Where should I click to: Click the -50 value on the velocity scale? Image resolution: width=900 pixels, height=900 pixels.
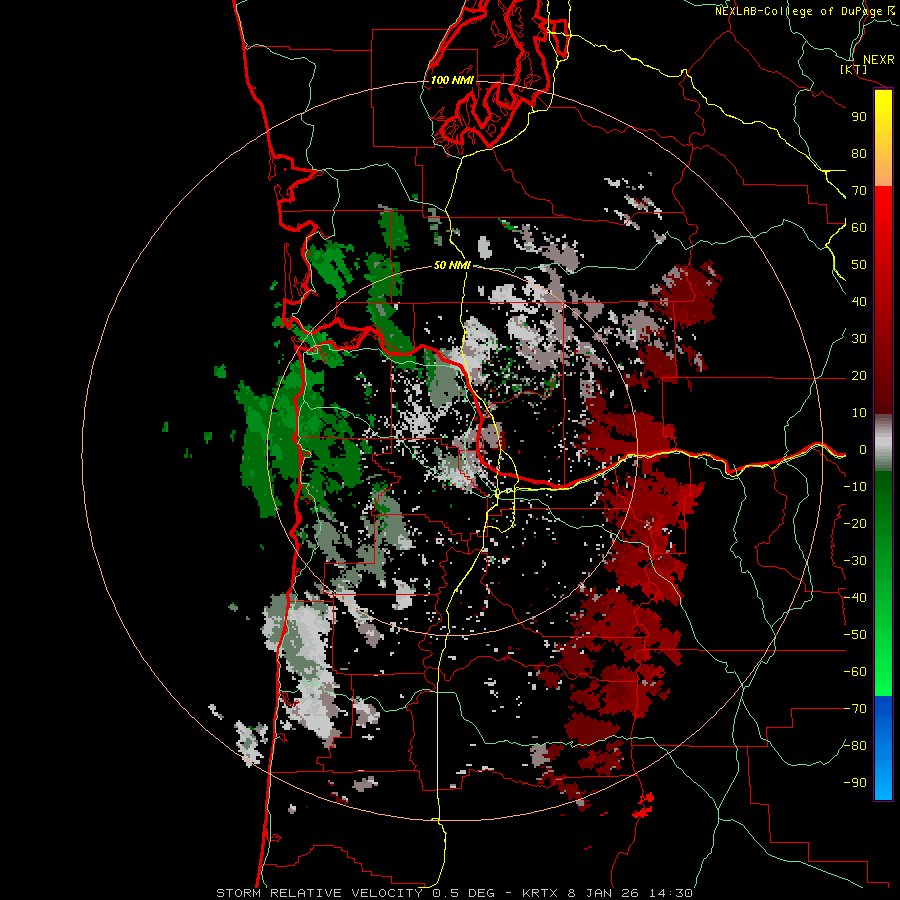point(855,635)
